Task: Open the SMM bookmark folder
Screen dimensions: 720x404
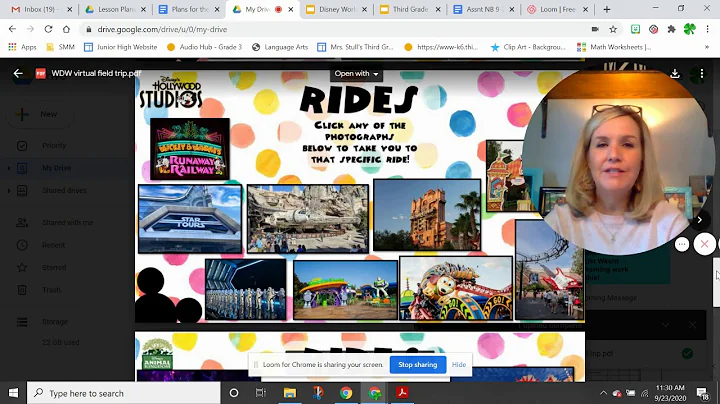Action: point(60,47)
